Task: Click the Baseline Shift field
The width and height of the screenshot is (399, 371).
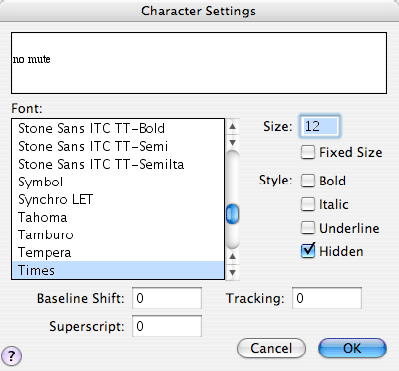Action: coord(167,298)
